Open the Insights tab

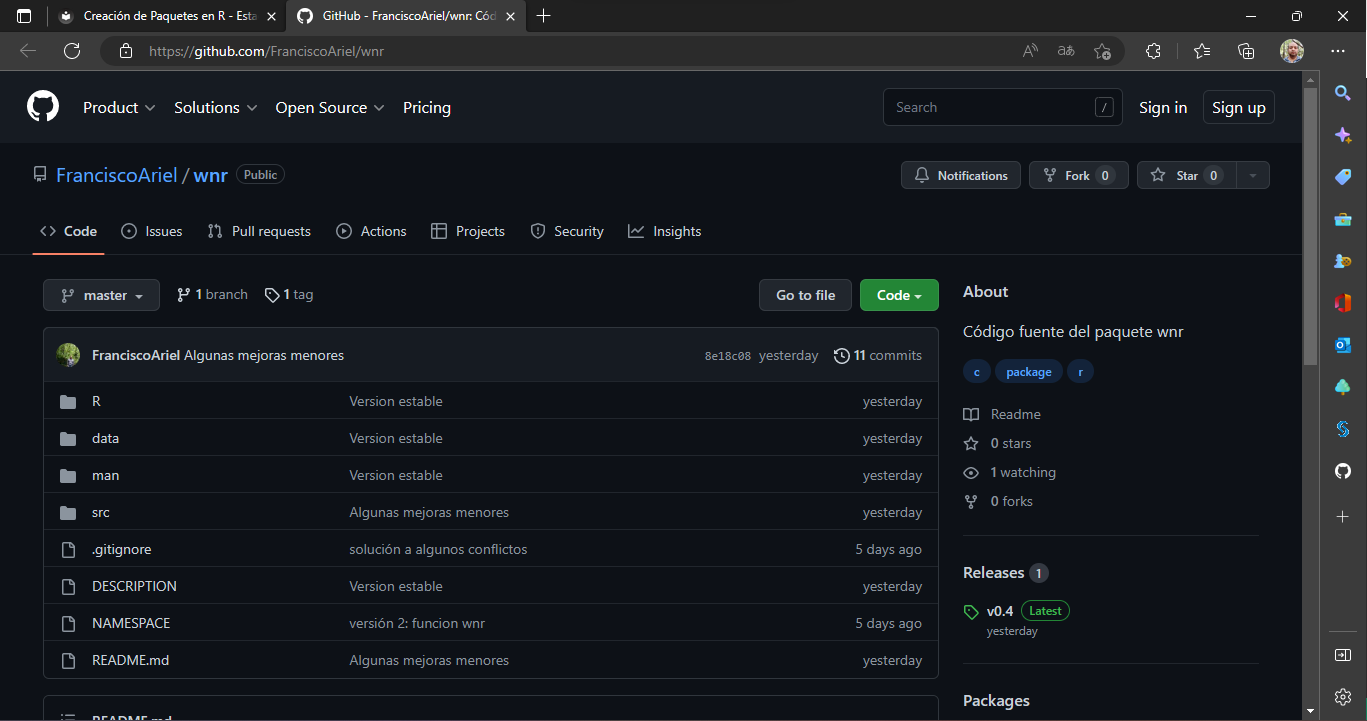coord(665,231)
